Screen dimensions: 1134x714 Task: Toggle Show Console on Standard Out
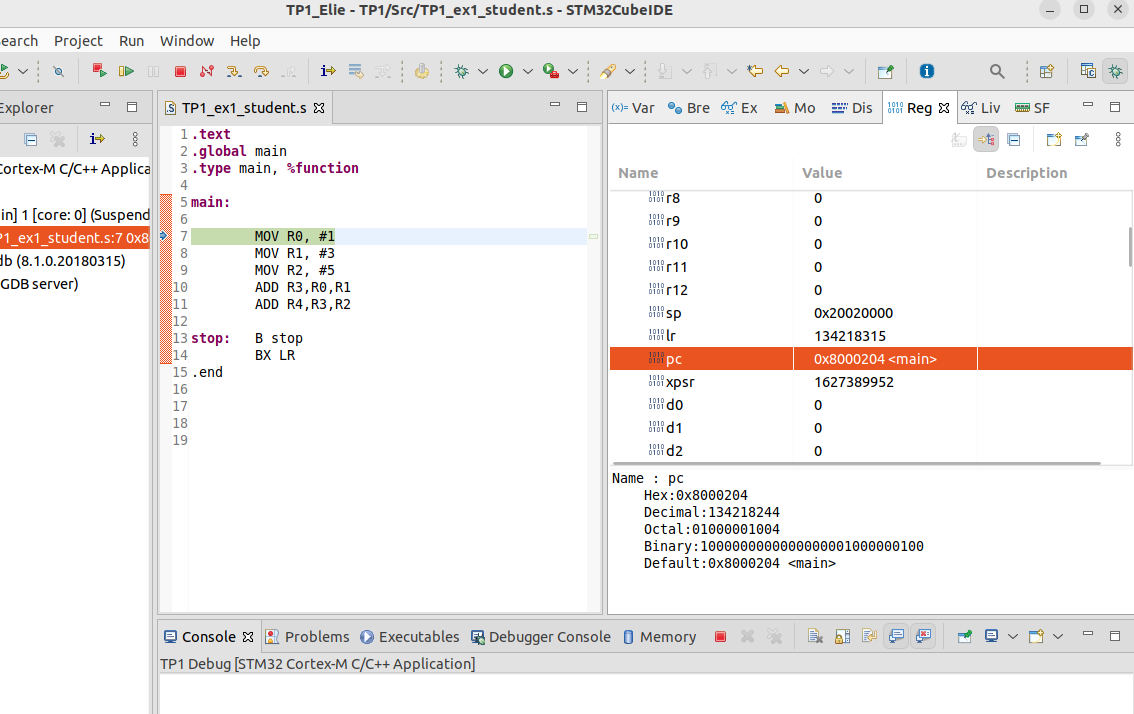pyautogui.click(x=896, y=636)
